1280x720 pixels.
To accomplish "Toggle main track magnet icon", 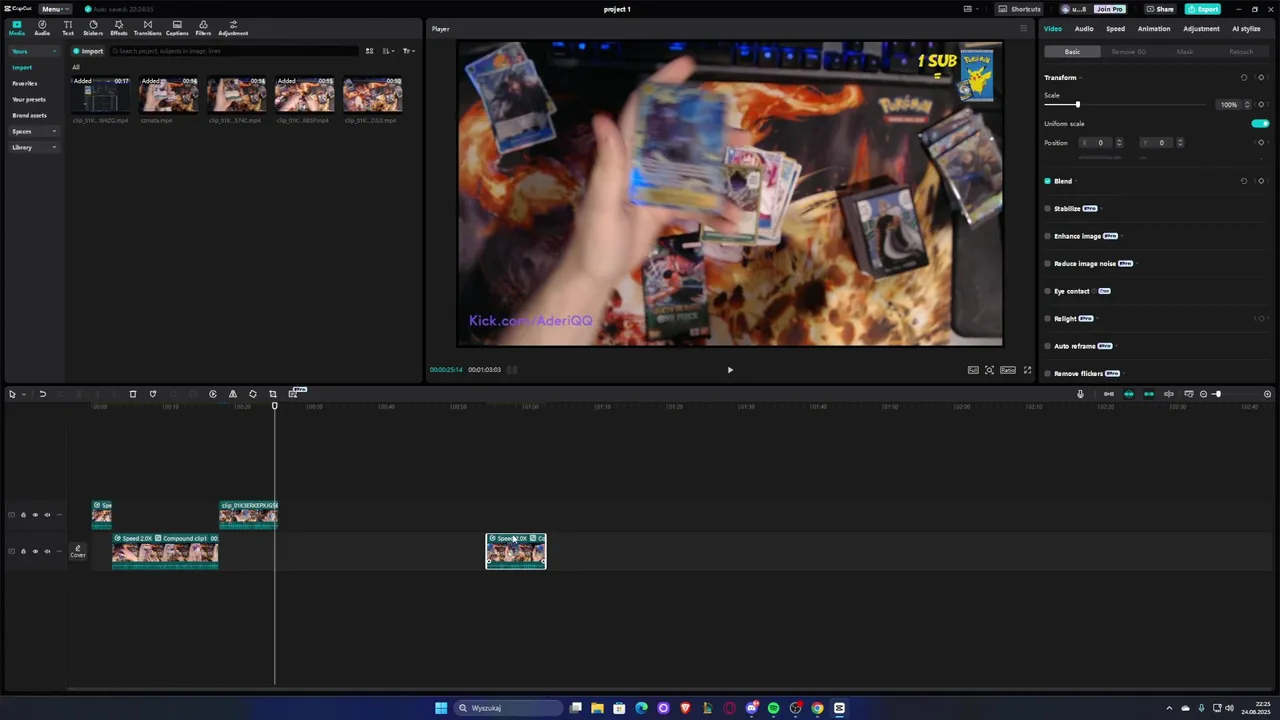I will (1108, 394).
